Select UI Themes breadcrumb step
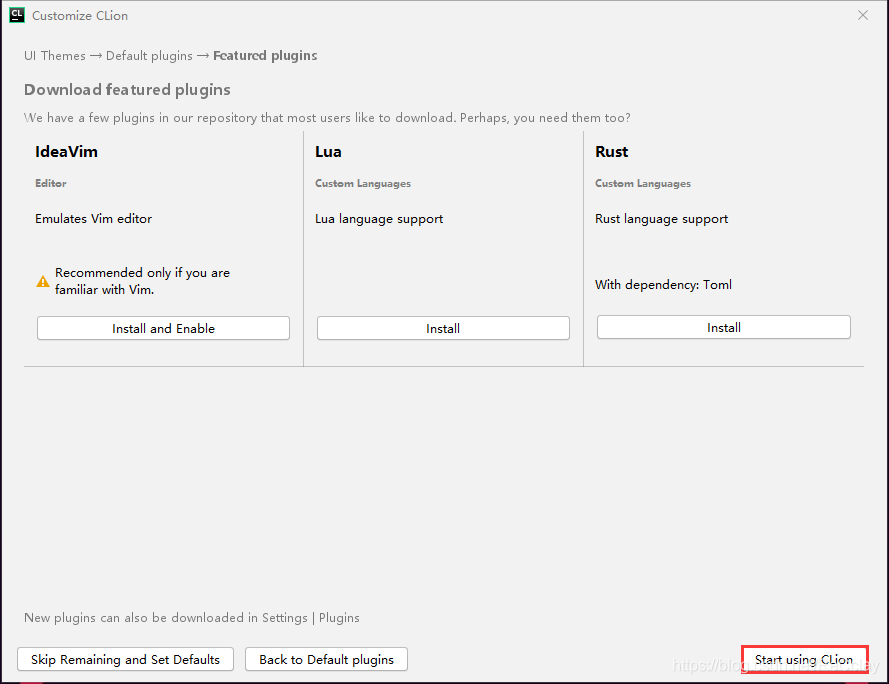The height and width of the screenshot is (684, 889). 55,56
